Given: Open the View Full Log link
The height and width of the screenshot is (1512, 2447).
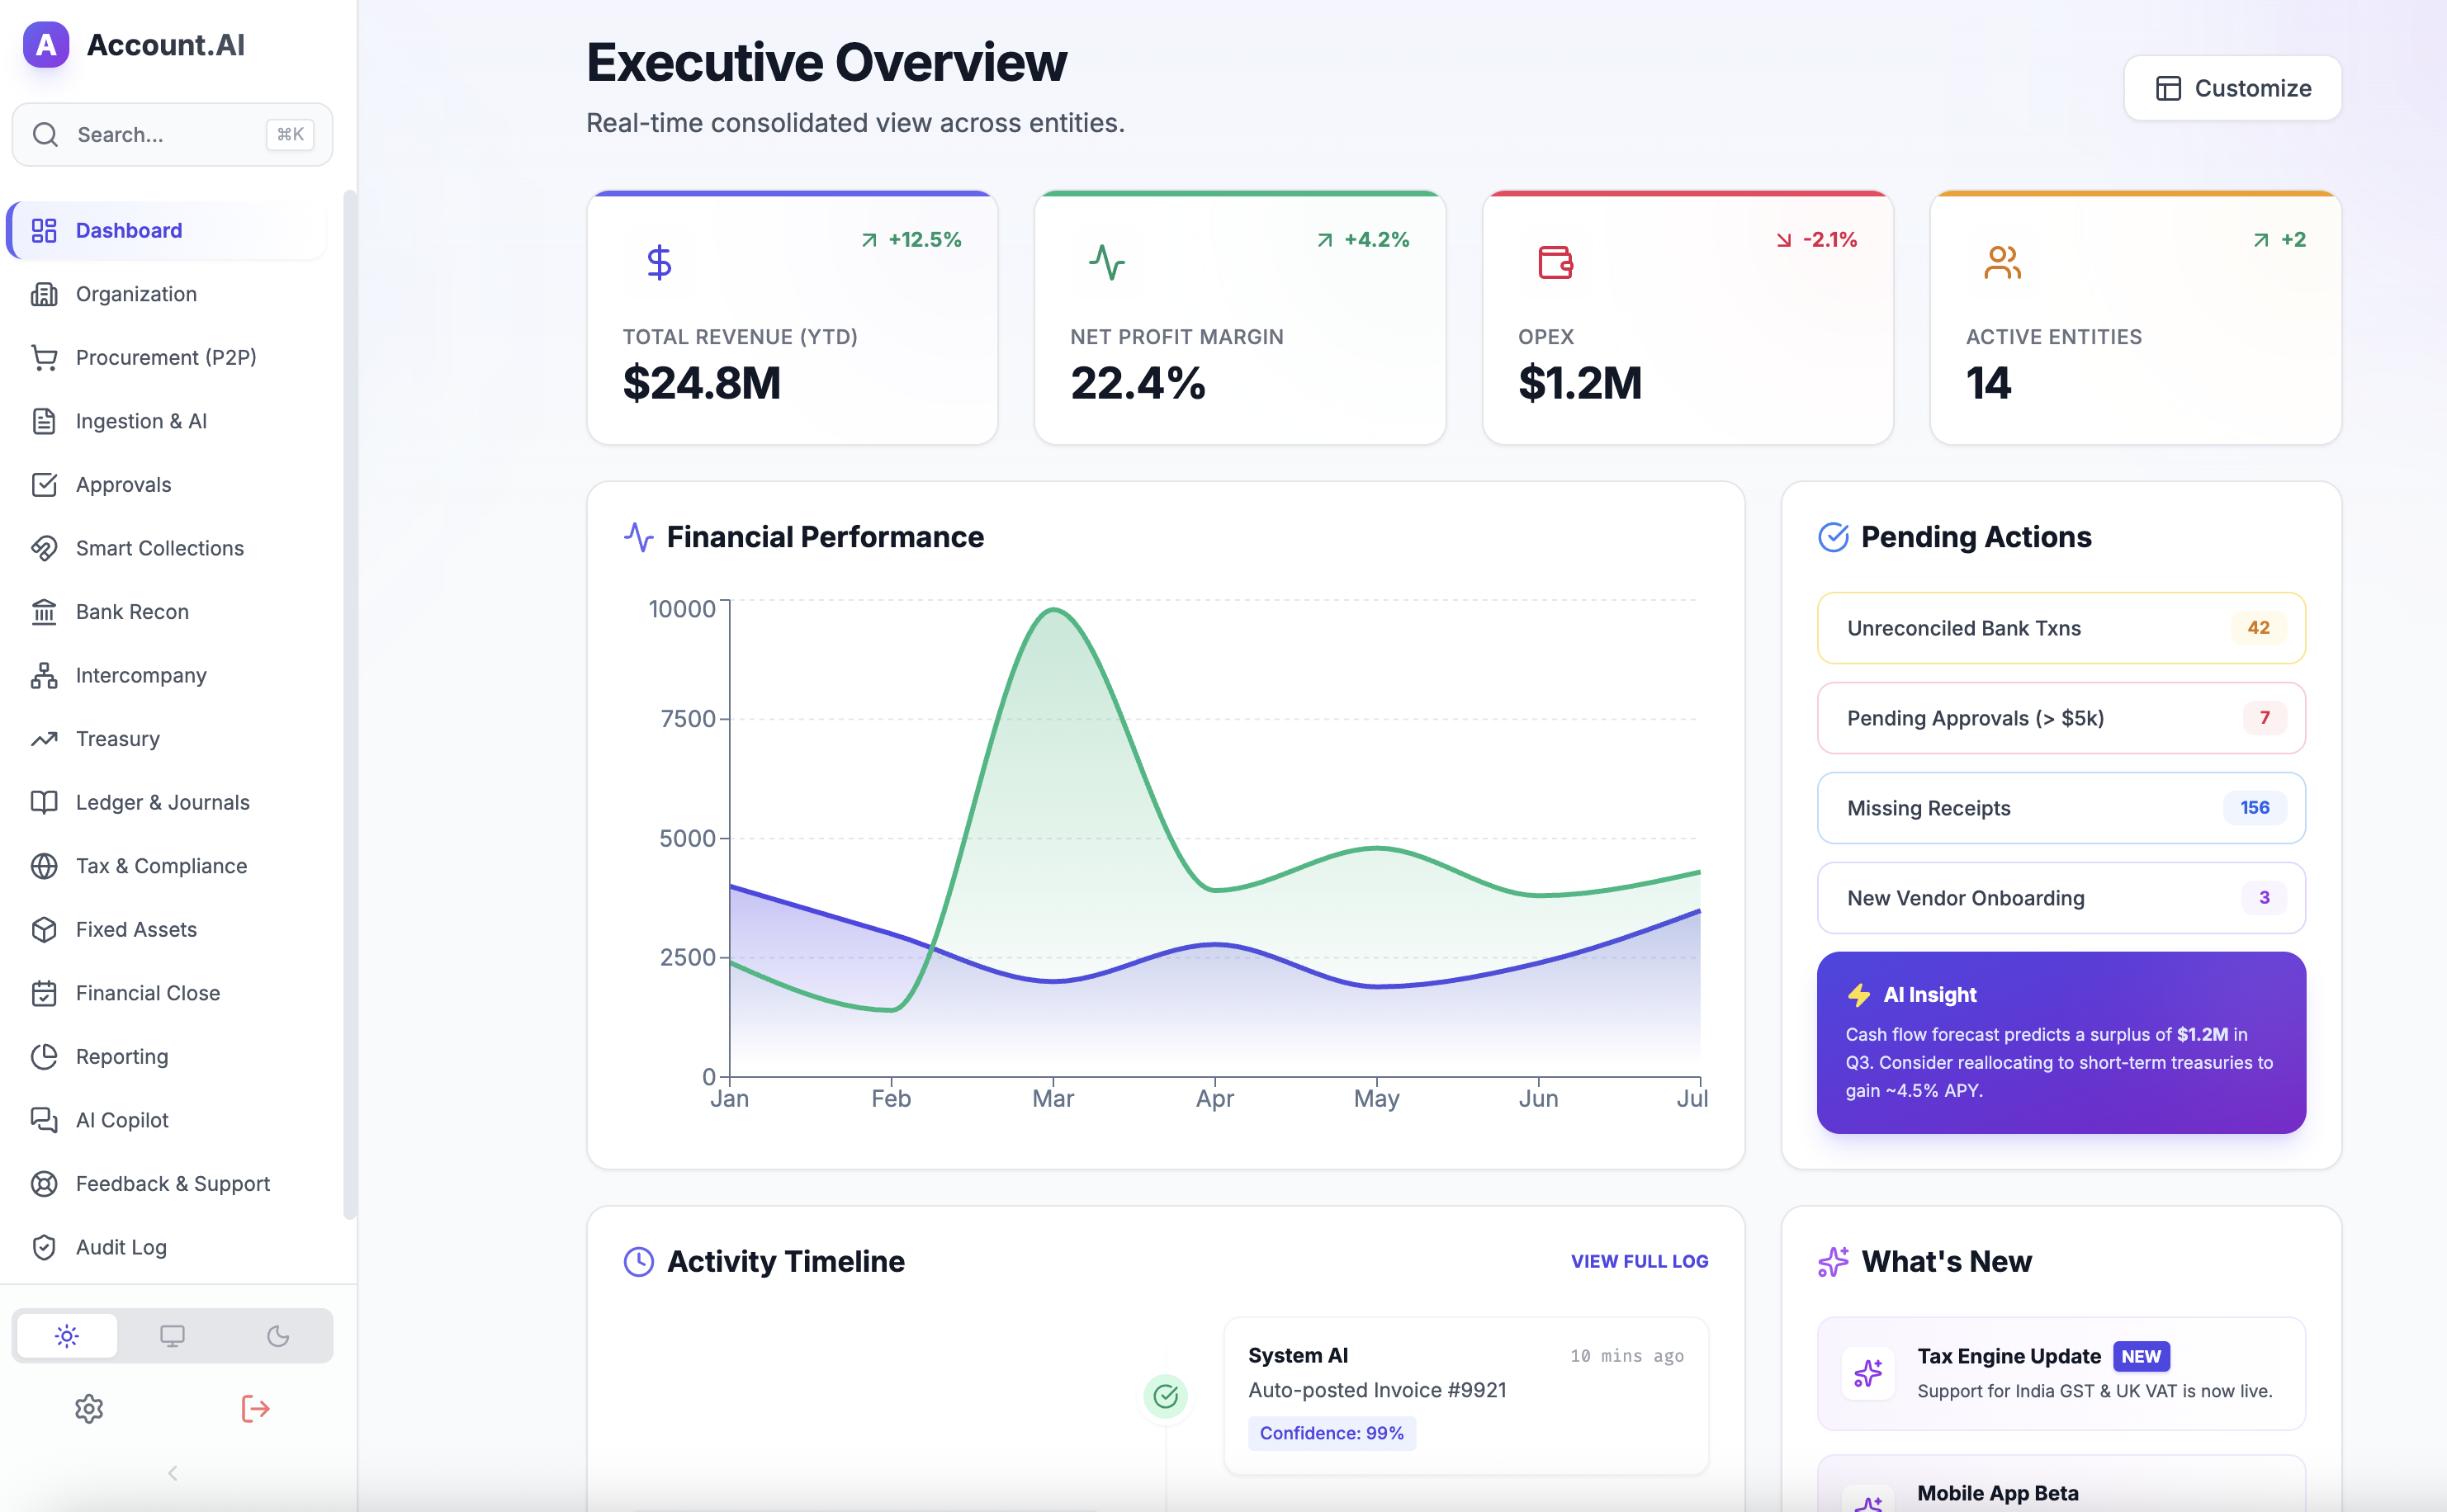Looking at the screenshot, I should click(x=1639, y=1261).
